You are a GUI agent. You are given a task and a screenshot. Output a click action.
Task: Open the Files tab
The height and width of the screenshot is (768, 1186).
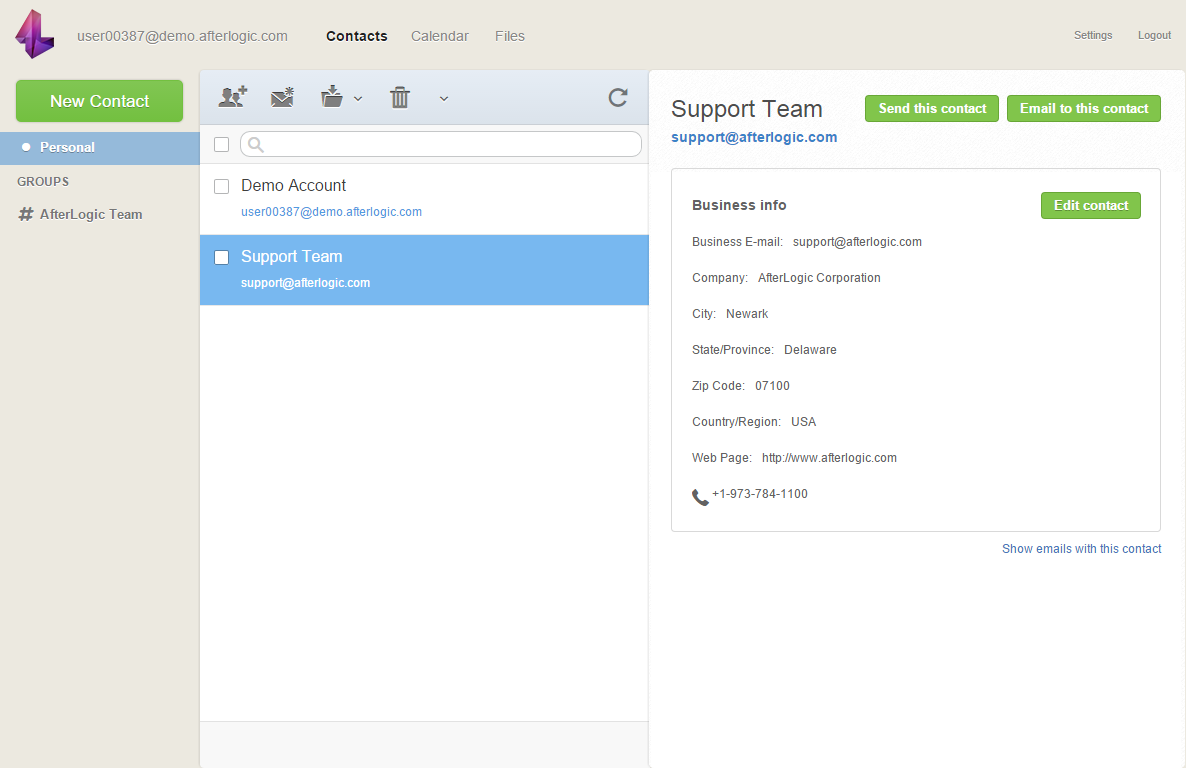tap(509, 36)
